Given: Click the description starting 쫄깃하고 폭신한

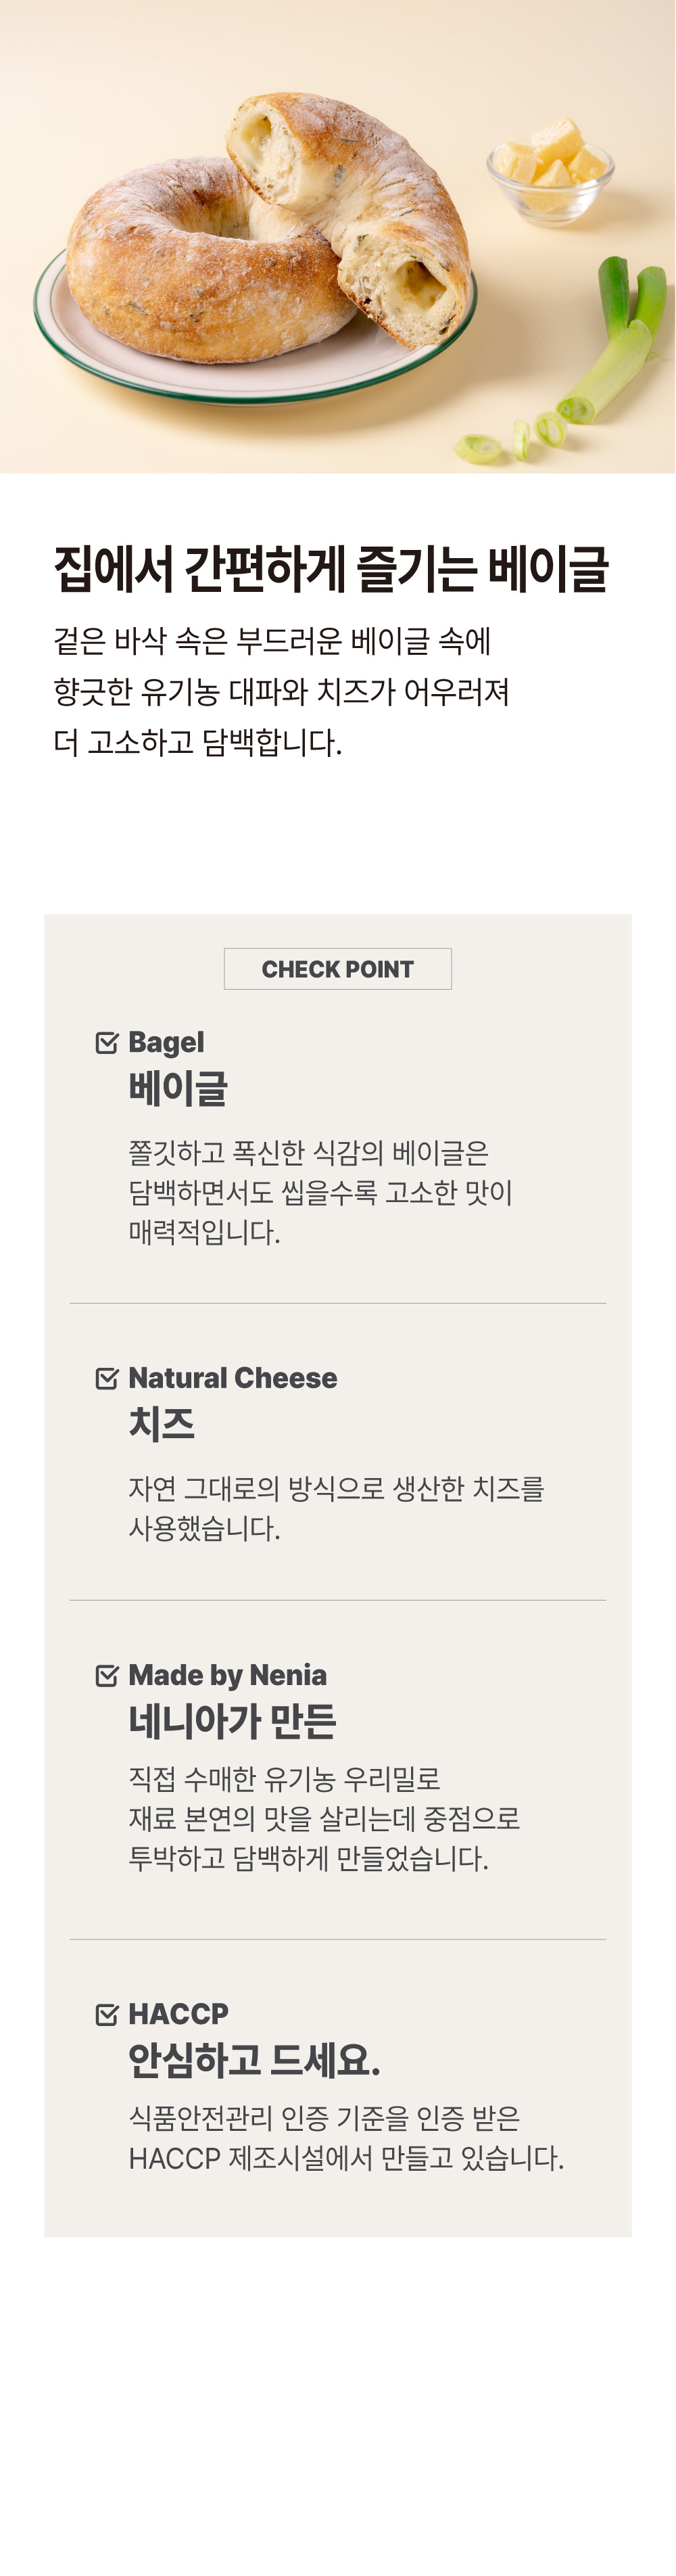Looking at the screenshot, I should (320, 1193).
